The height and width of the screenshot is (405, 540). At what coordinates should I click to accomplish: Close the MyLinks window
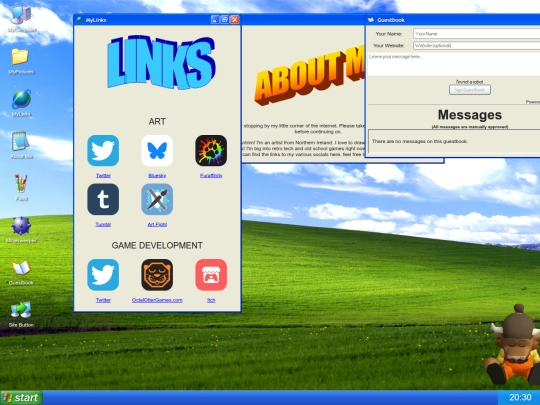(x=235, y=20)
